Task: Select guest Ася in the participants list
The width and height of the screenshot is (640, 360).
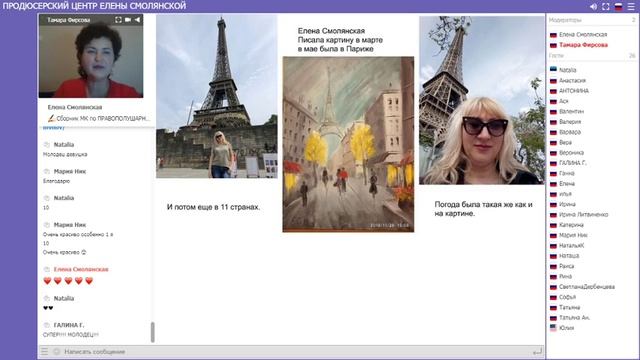Action: click(x=564, y=101)
